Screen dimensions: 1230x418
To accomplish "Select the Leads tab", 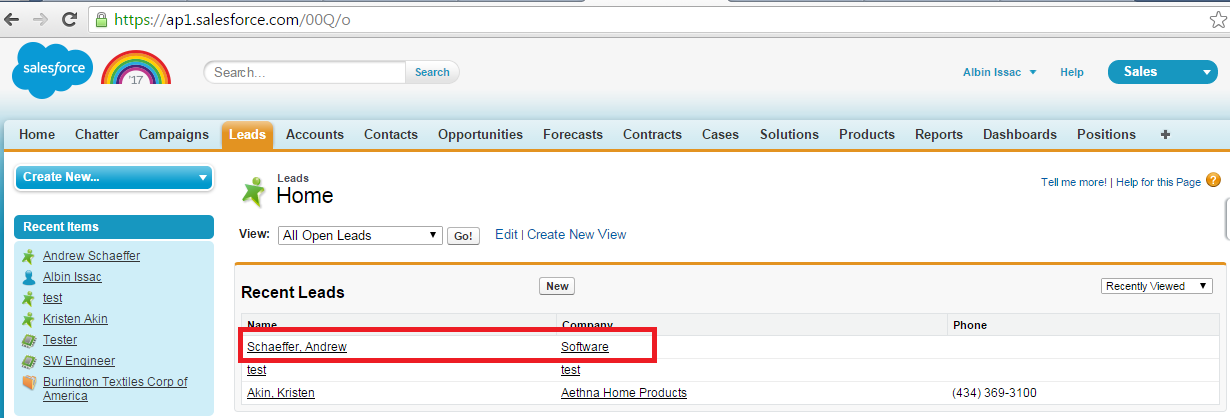I will pyautogui.click(x=247, y=134).
